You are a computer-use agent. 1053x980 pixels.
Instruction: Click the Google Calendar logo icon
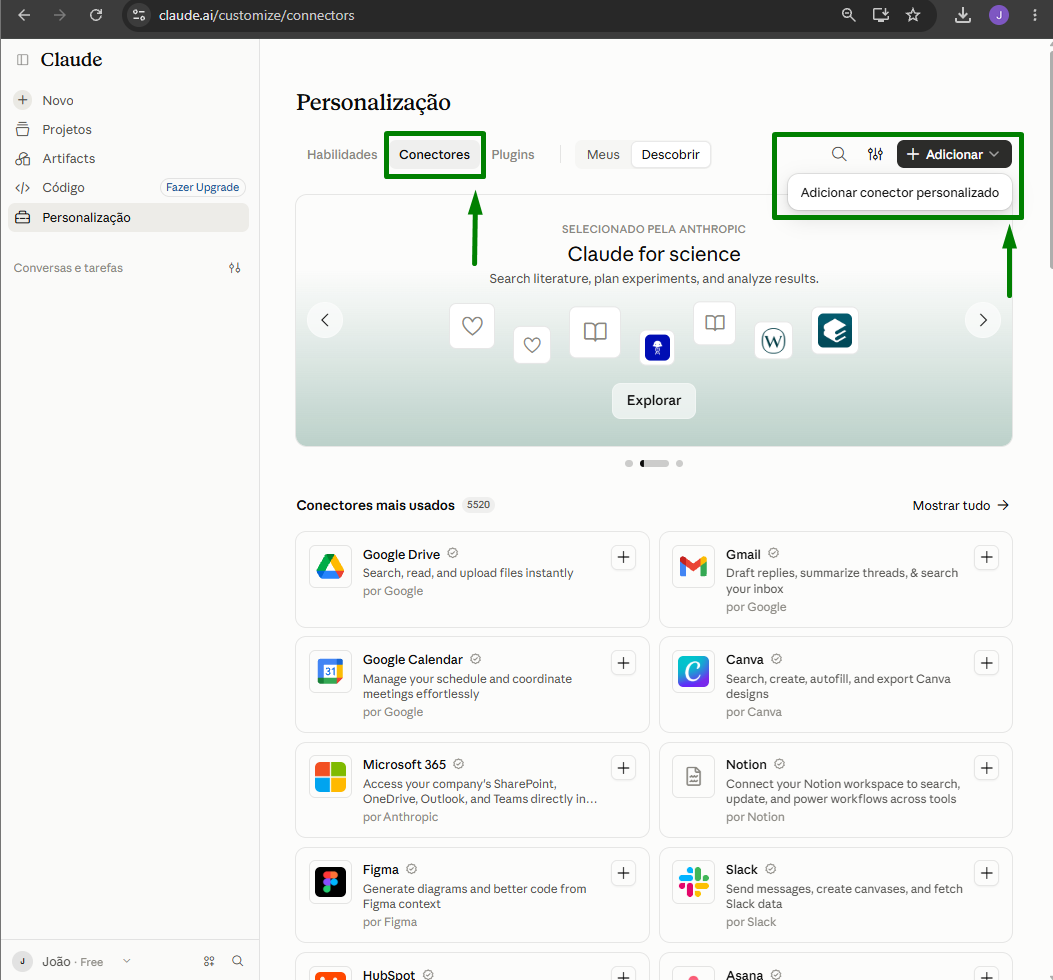[x=330, y=671]
